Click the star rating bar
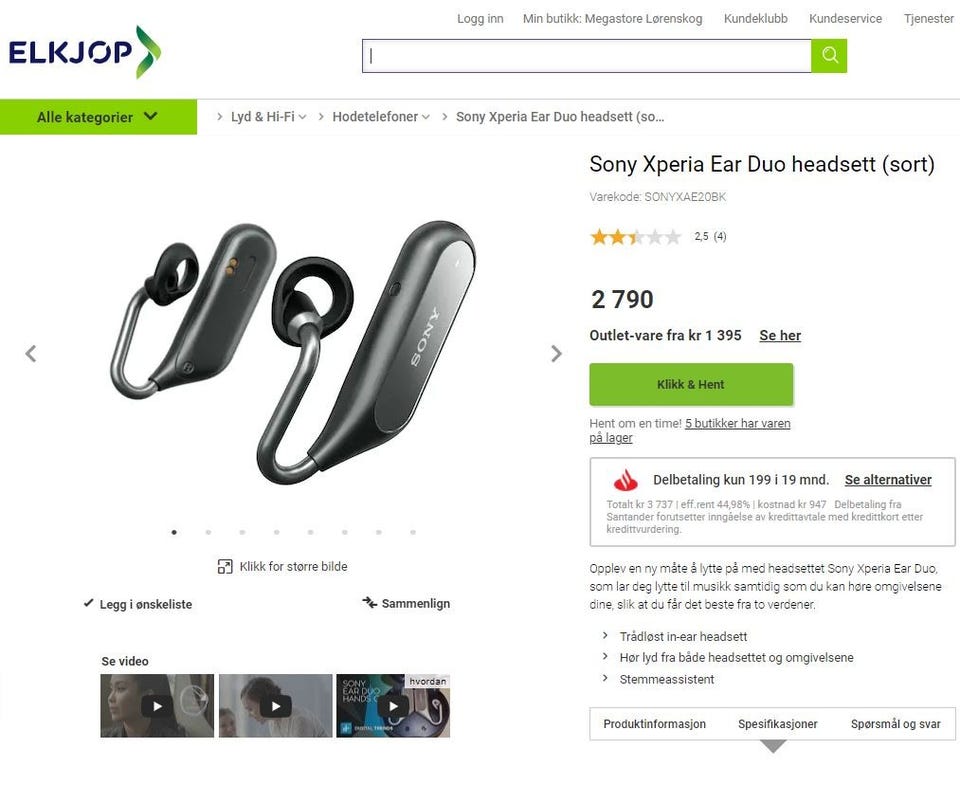Image resolution: width=960 pixels, height=785 pixels. pyautogui.click(x=636, y=236)
